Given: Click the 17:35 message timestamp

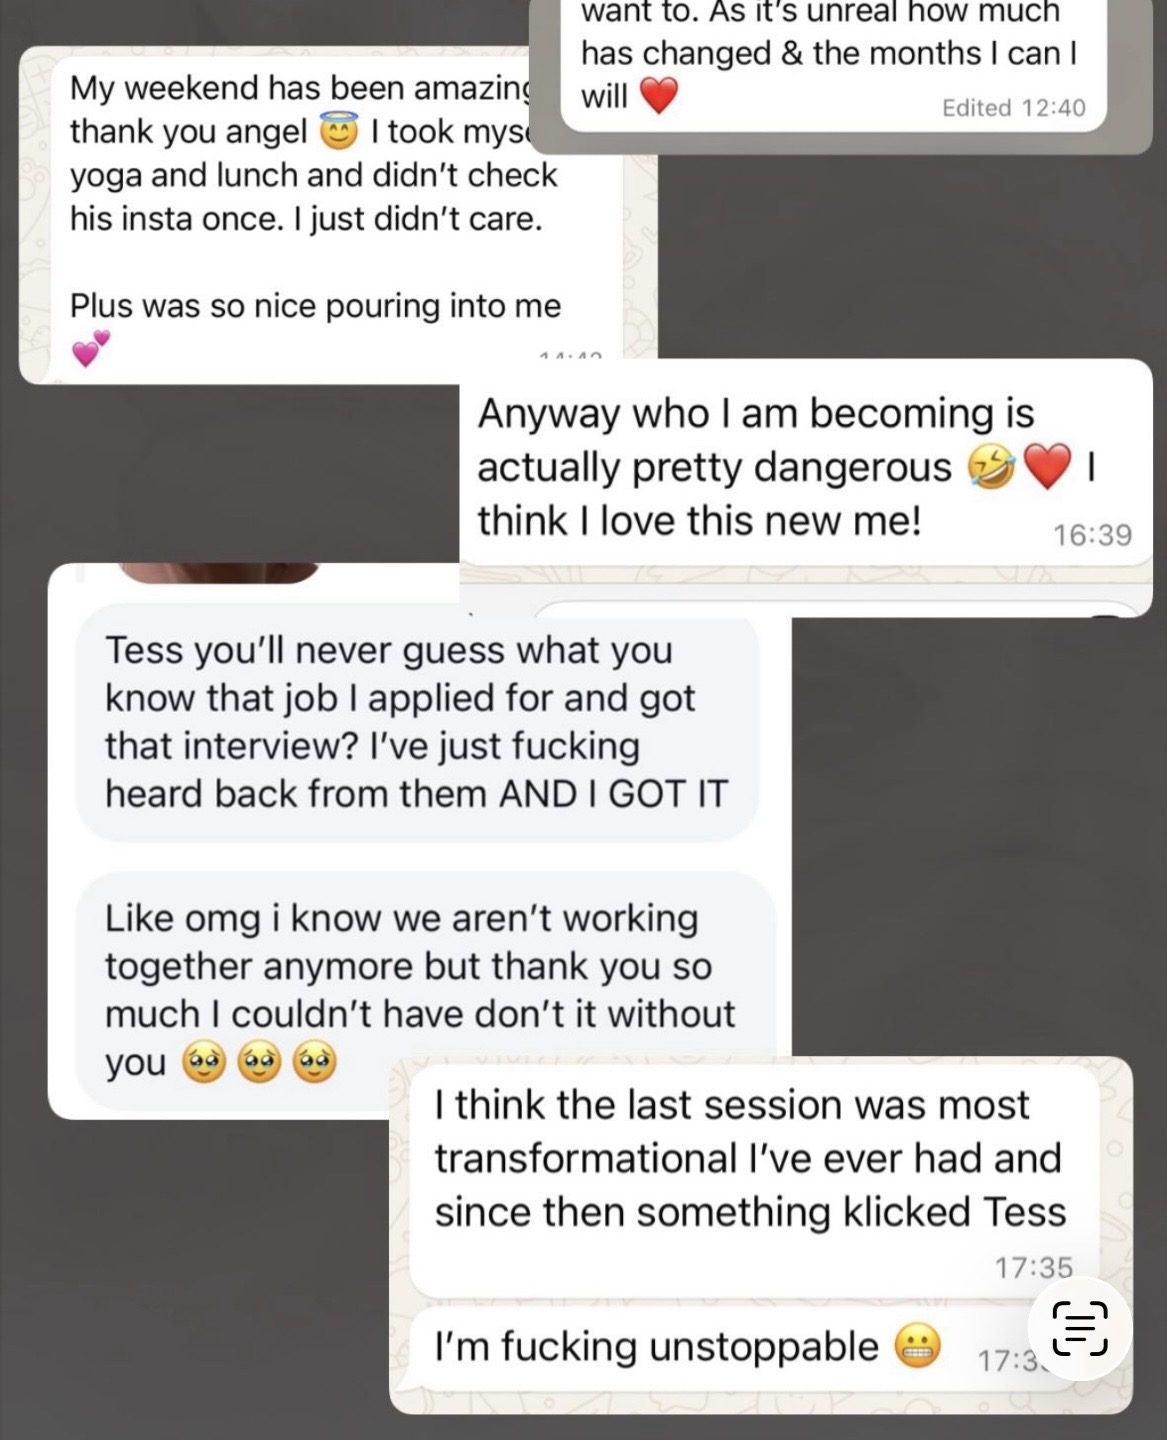Looking at the screenshot, I should click(1033, 1267).
